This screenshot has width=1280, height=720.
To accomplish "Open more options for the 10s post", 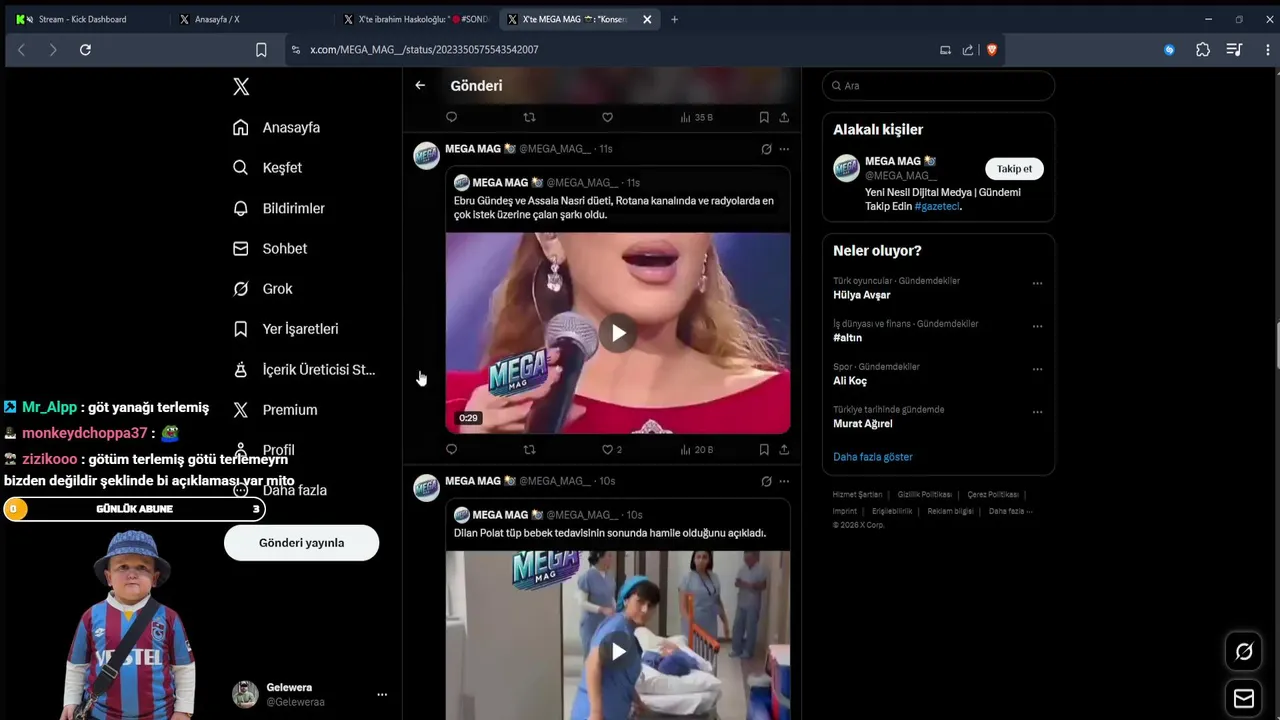I will (x=784, y=481).
